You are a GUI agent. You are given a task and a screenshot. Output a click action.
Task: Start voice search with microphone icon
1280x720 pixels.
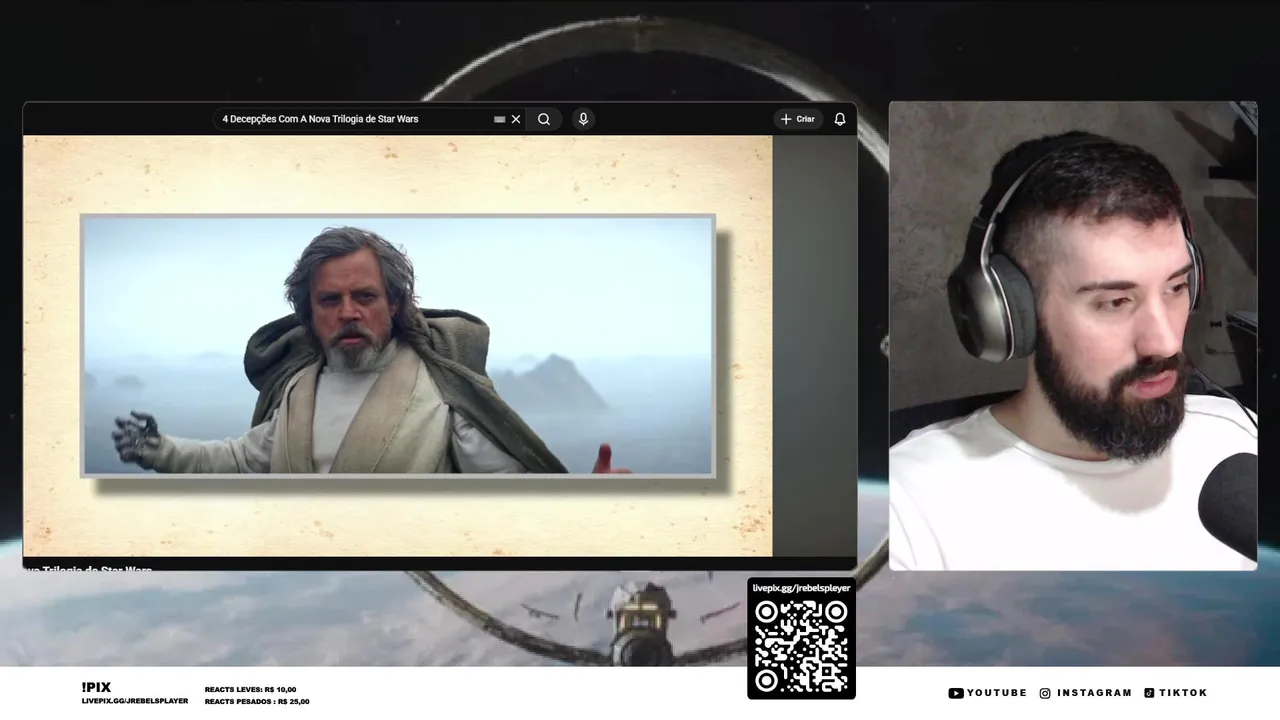tap(583, 119)
